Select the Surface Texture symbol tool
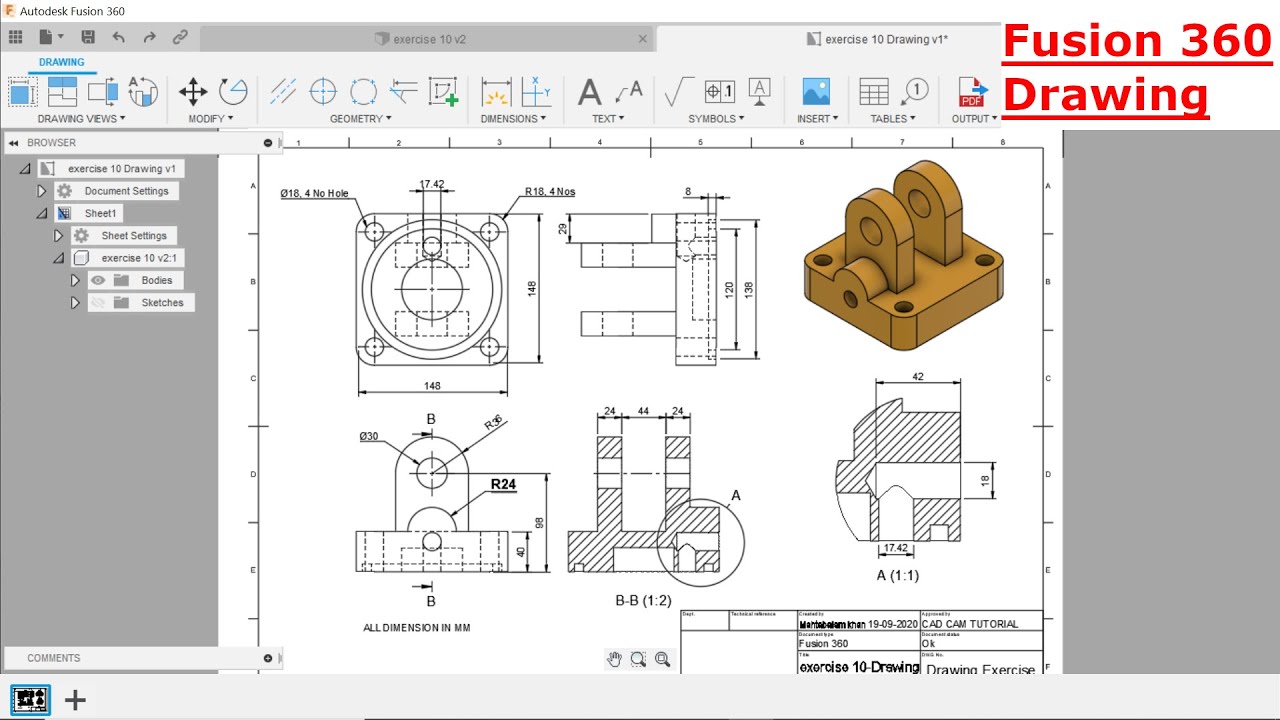1280x720 pixels. (678, 92)
